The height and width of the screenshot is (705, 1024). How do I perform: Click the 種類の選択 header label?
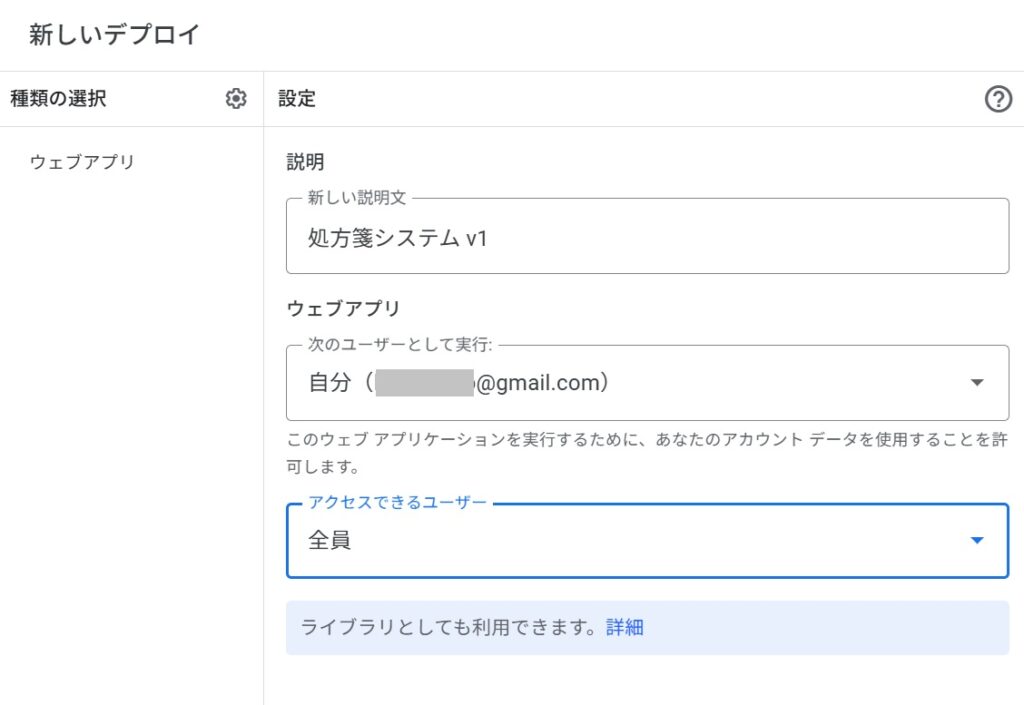click(58, 99)
